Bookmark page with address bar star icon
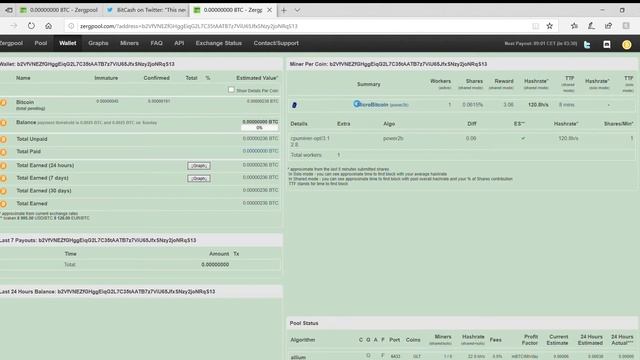The height and width of the screenshot is (360, 640). (x=550, y=26)
